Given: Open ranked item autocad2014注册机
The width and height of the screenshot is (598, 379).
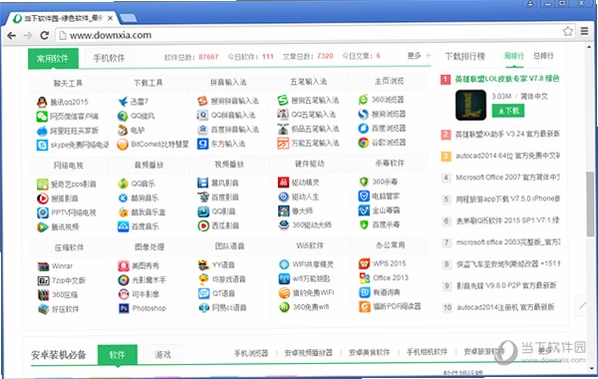Looking at the screenshot, I should pyautogui.click(x=505, y=307).
